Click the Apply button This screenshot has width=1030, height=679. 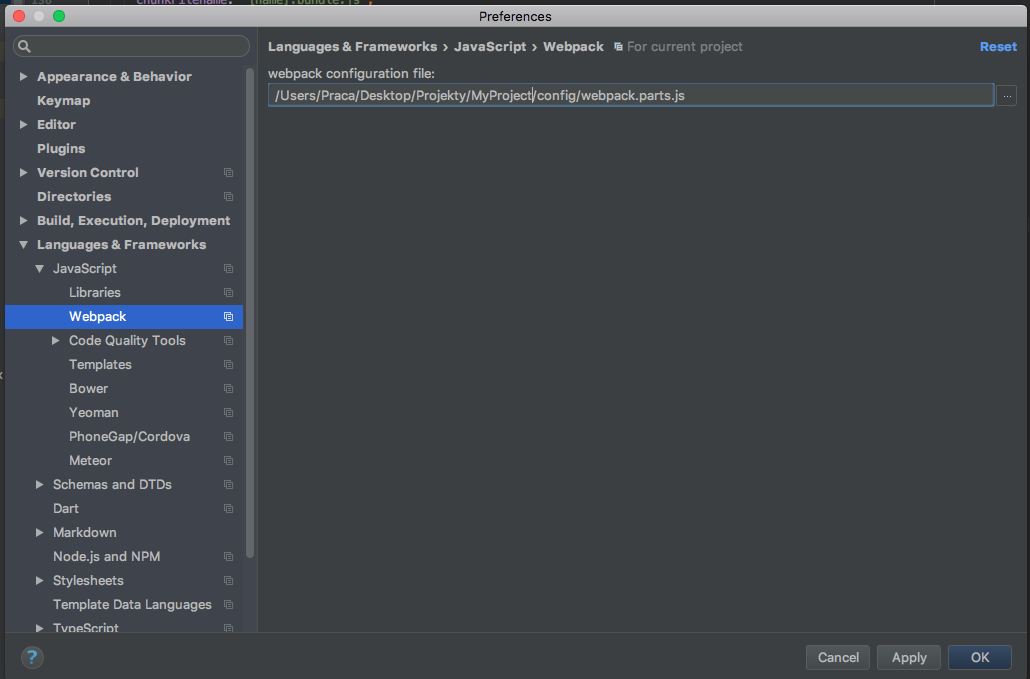click(909, 657)
